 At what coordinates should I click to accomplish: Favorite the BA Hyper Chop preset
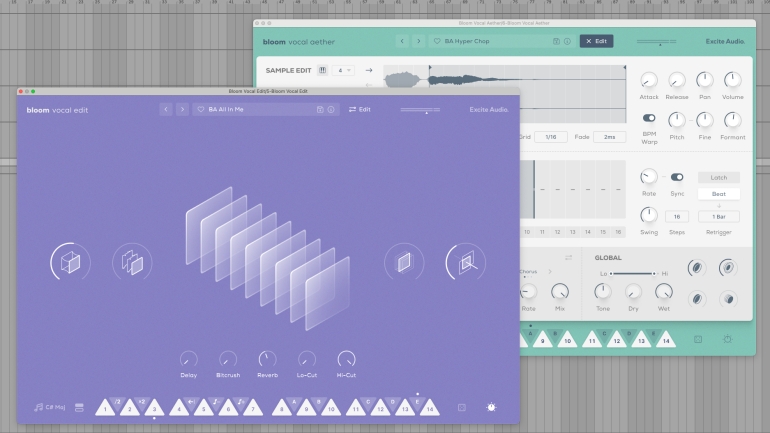[437, 41]
